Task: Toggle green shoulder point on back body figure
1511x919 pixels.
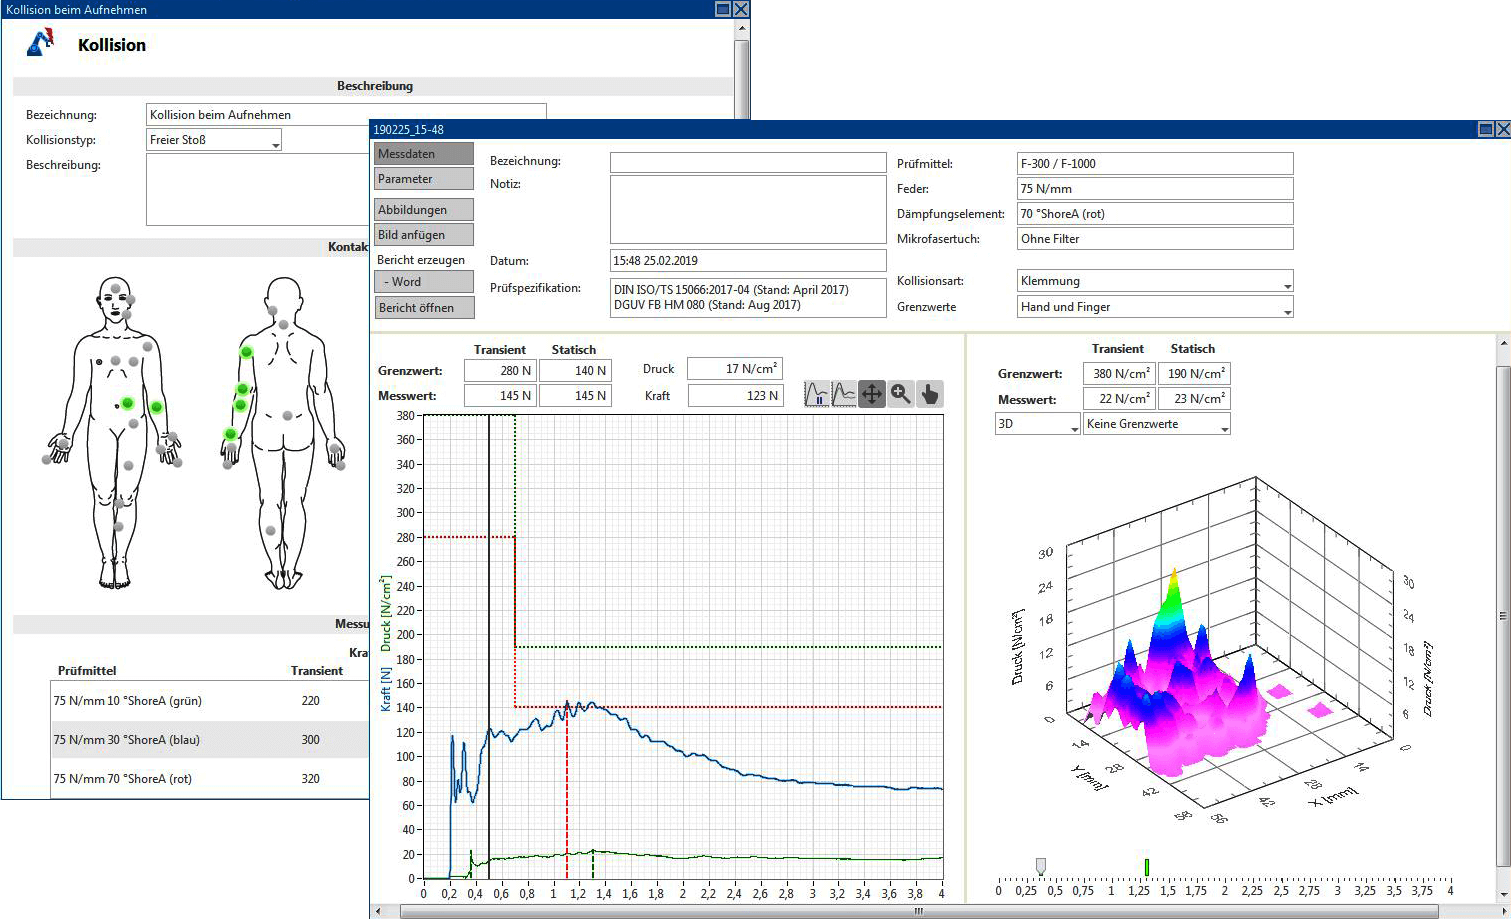Action: 246,352
